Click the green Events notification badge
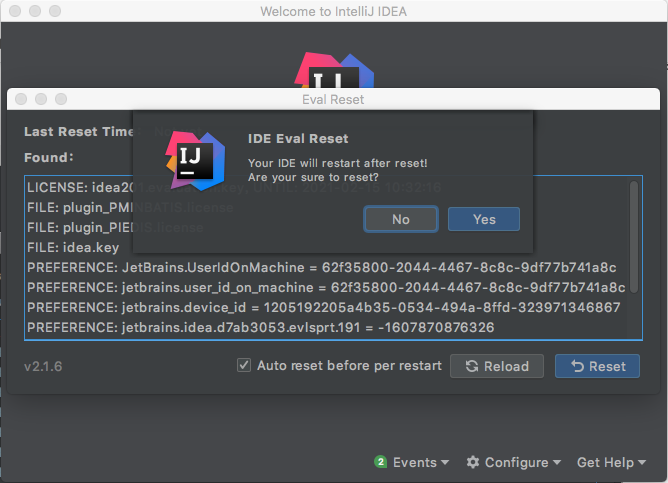 [x=380, y=462]
